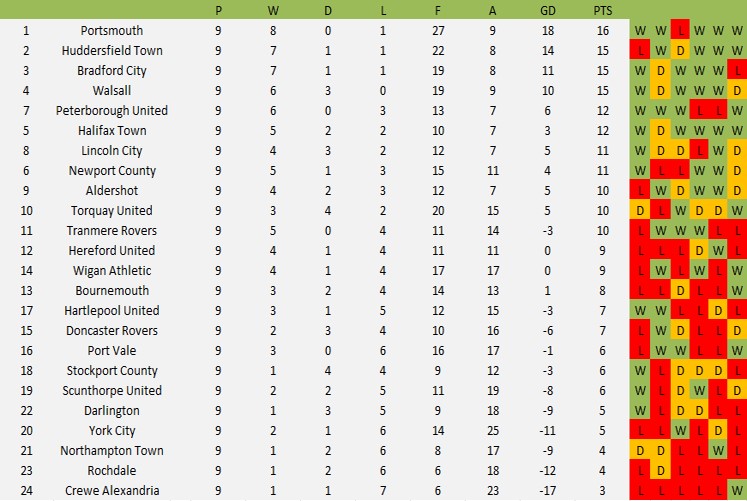Select the Huddersfield Town name cell
Viewport: 747px width, 501px height.
(x=111, y=50)
